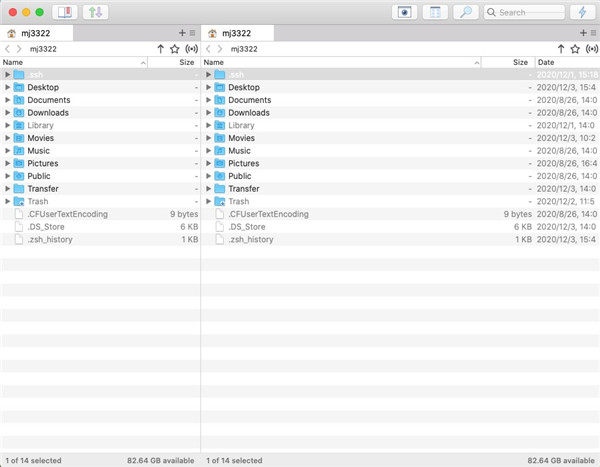This screenshot has width=600, height=467.
Task: Add a new tab in left pane
Action: coord(182,33)
